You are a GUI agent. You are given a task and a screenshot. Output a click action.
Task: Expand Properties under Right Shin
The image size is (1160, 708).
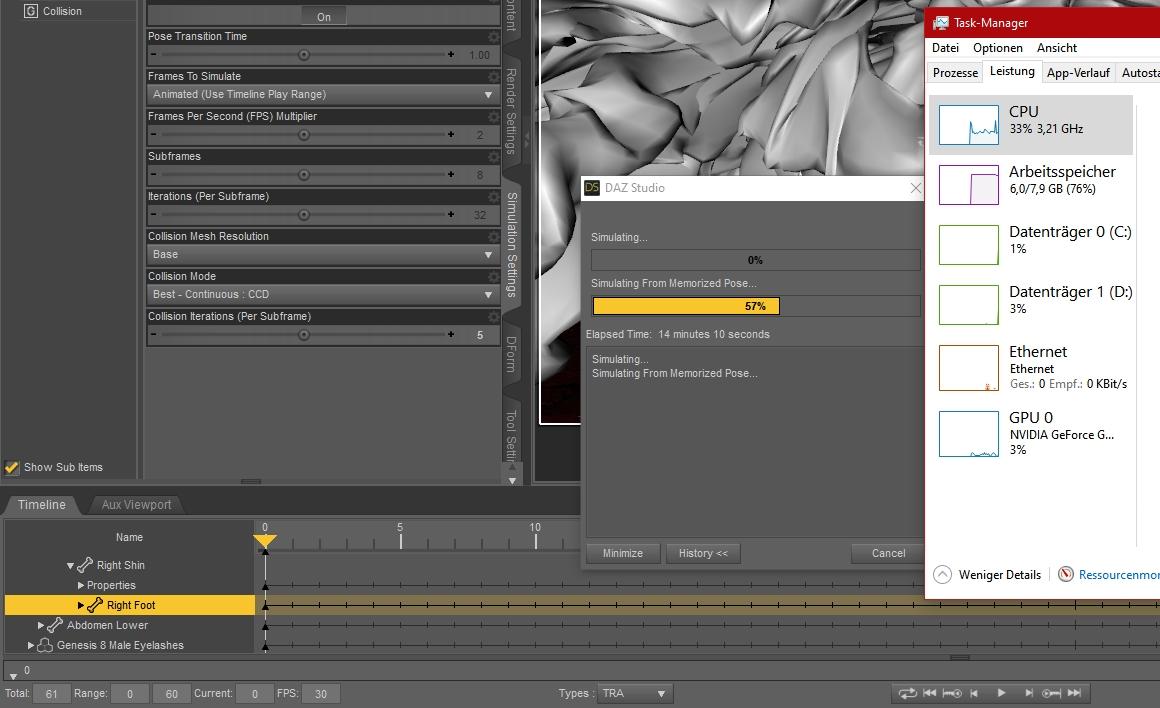[81, 585]
